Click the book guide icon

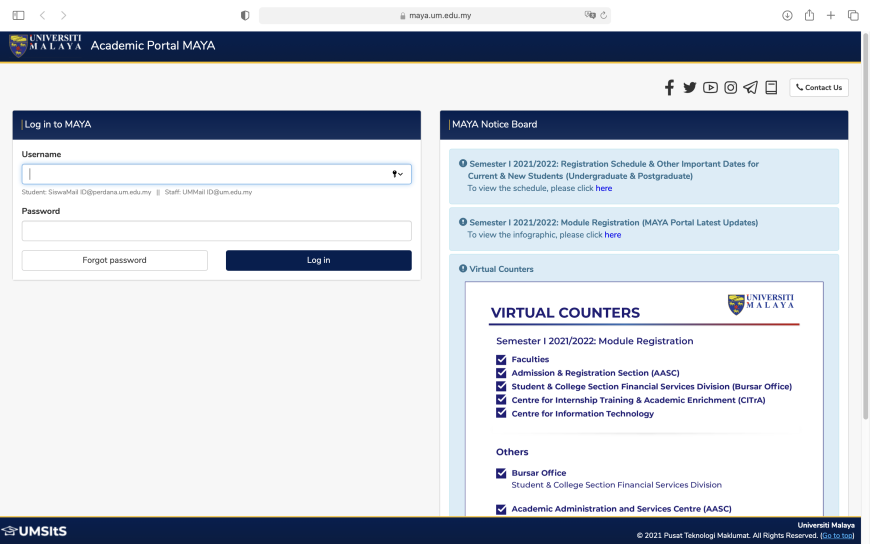coord(771,88)
